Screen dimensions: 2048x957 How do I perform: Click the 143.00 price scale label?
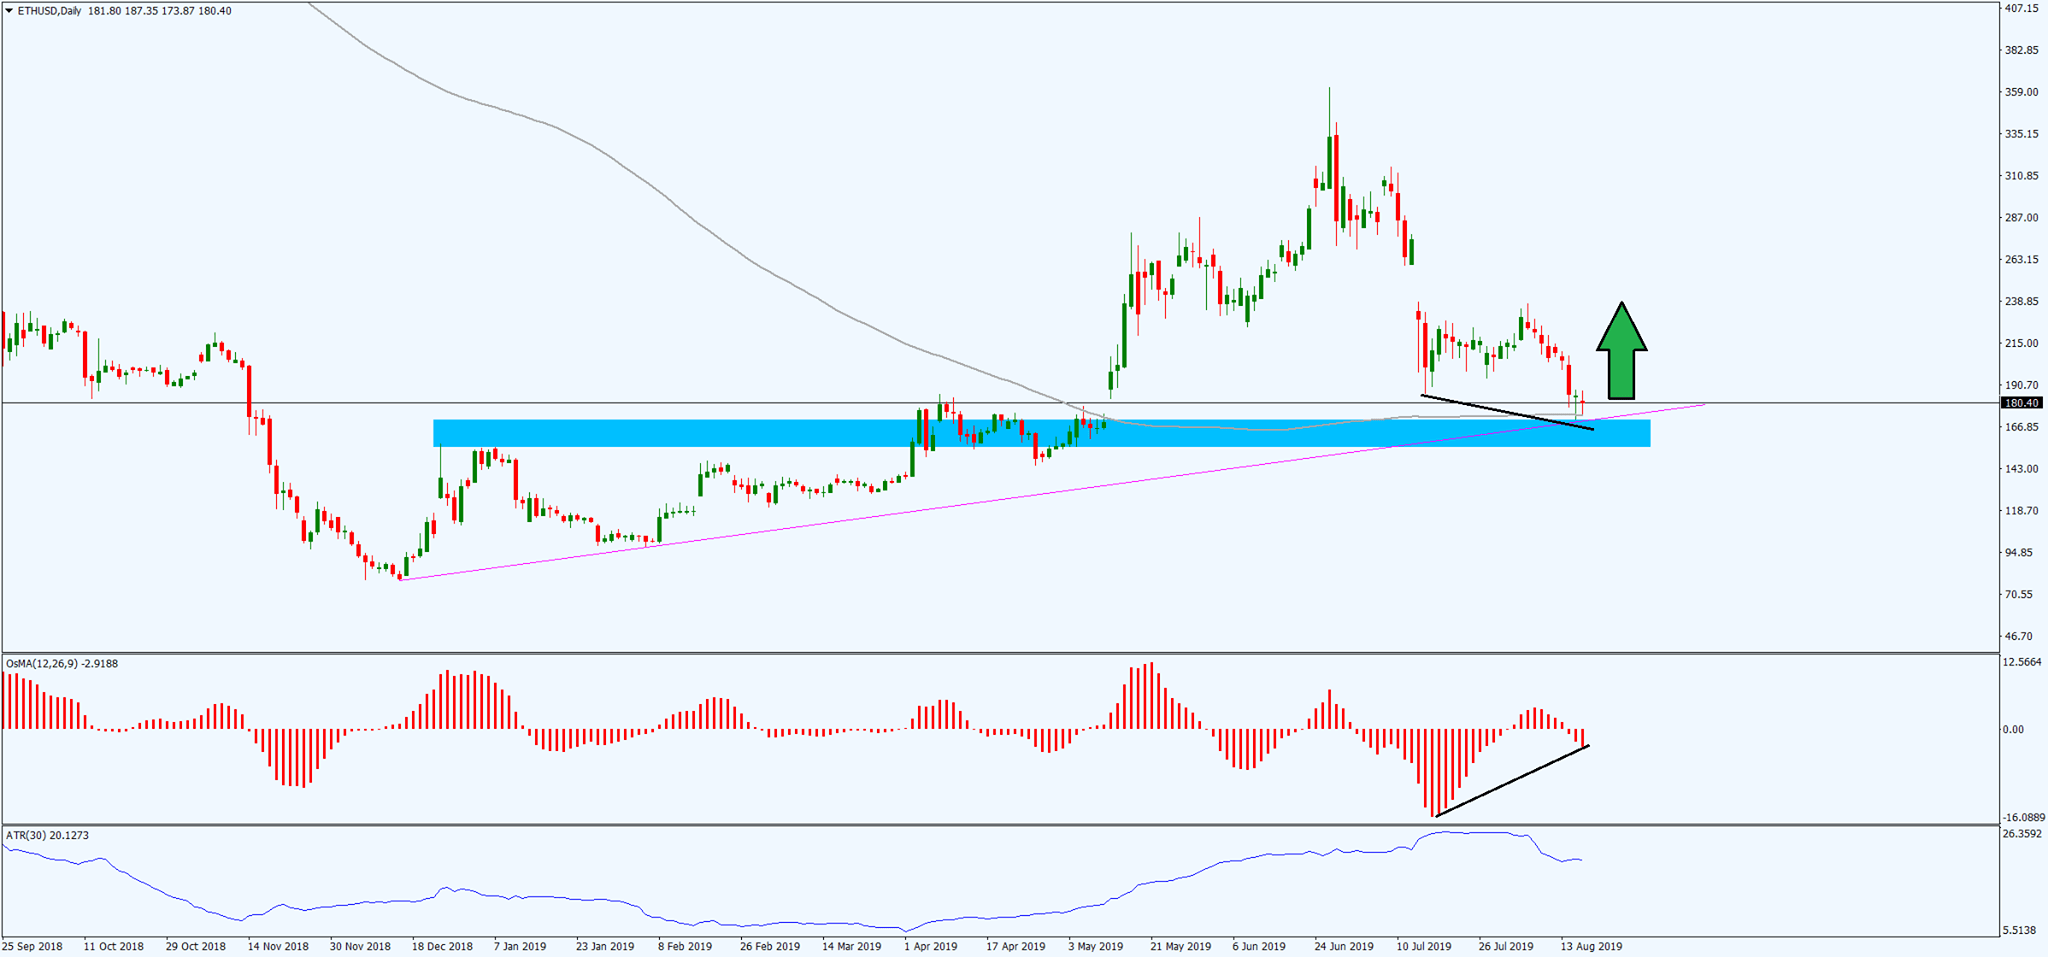(x=2021, y=469)
